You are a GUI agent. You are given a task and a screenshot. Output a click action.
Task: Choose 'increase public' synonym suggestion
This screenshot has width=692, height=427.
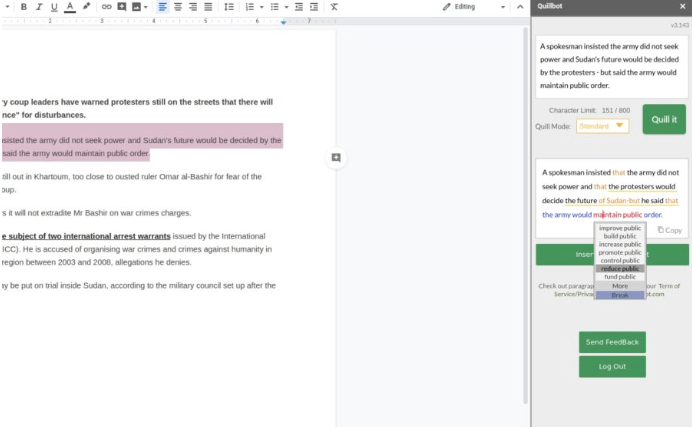pyautogui.click(x=620, y=244)
